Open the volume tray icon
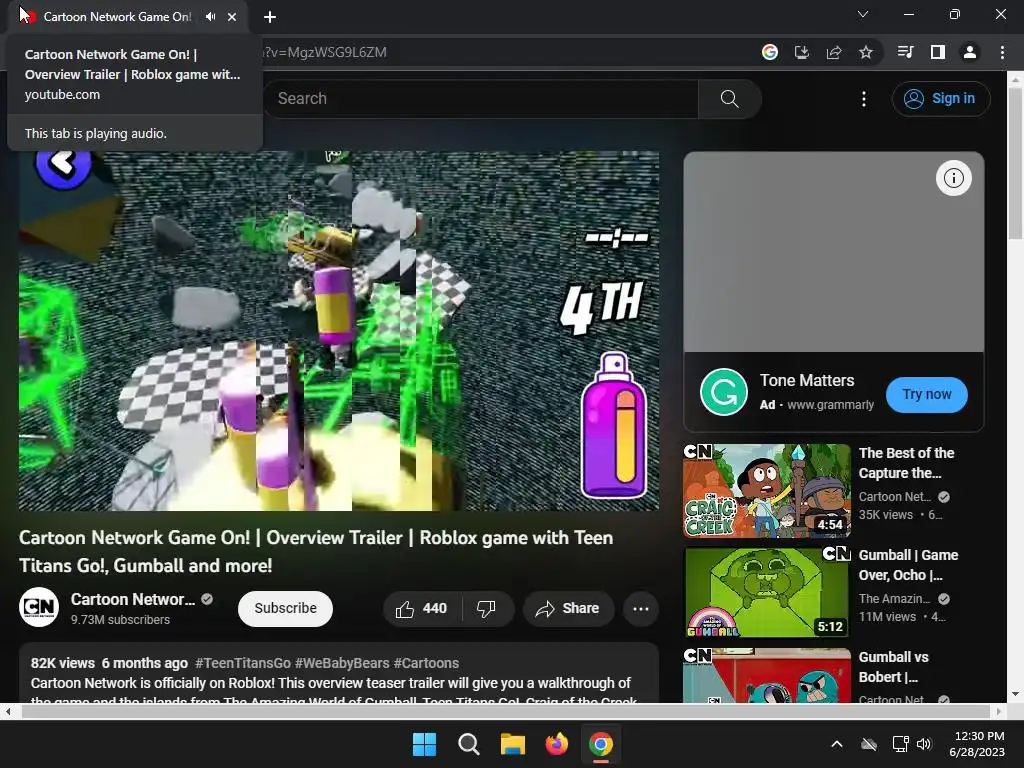Screen dimensions: 1024x768 click(923, 744)
